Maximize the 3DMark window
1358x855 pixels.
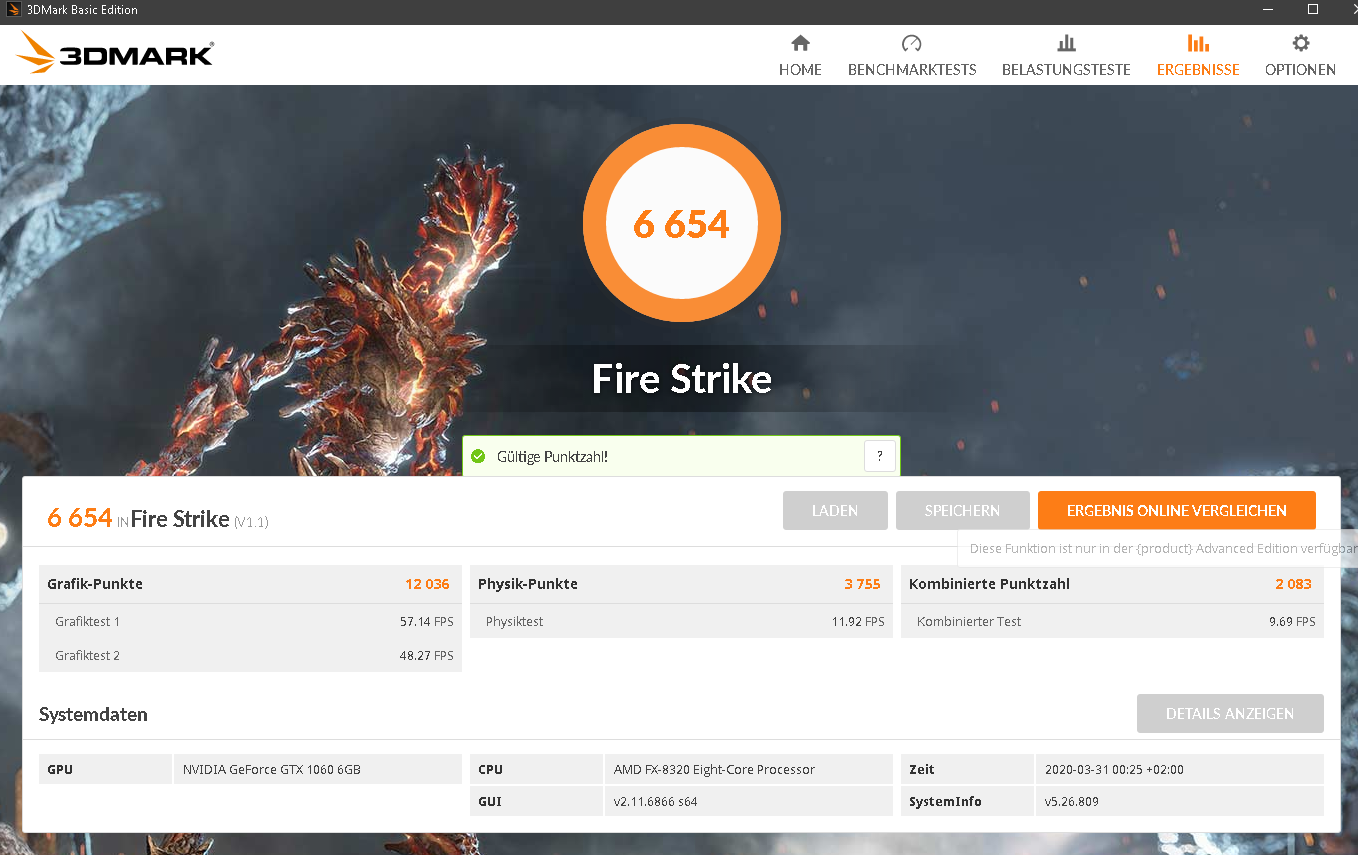point(1313,10)
